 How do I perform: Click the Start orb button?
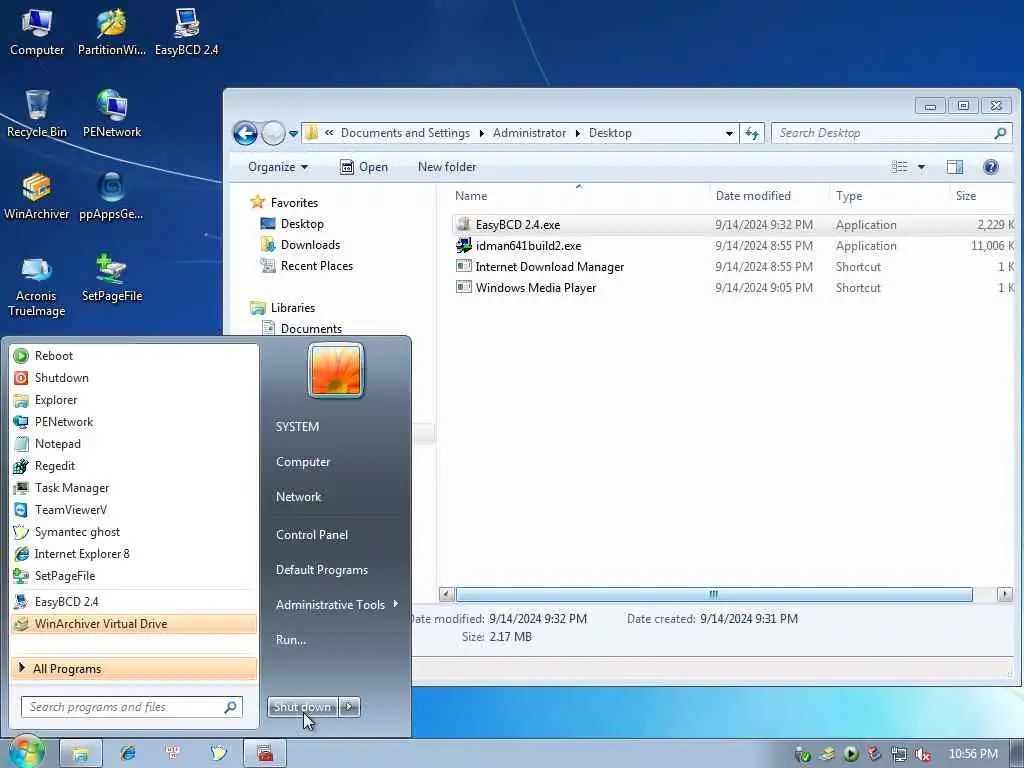point(27,752)
